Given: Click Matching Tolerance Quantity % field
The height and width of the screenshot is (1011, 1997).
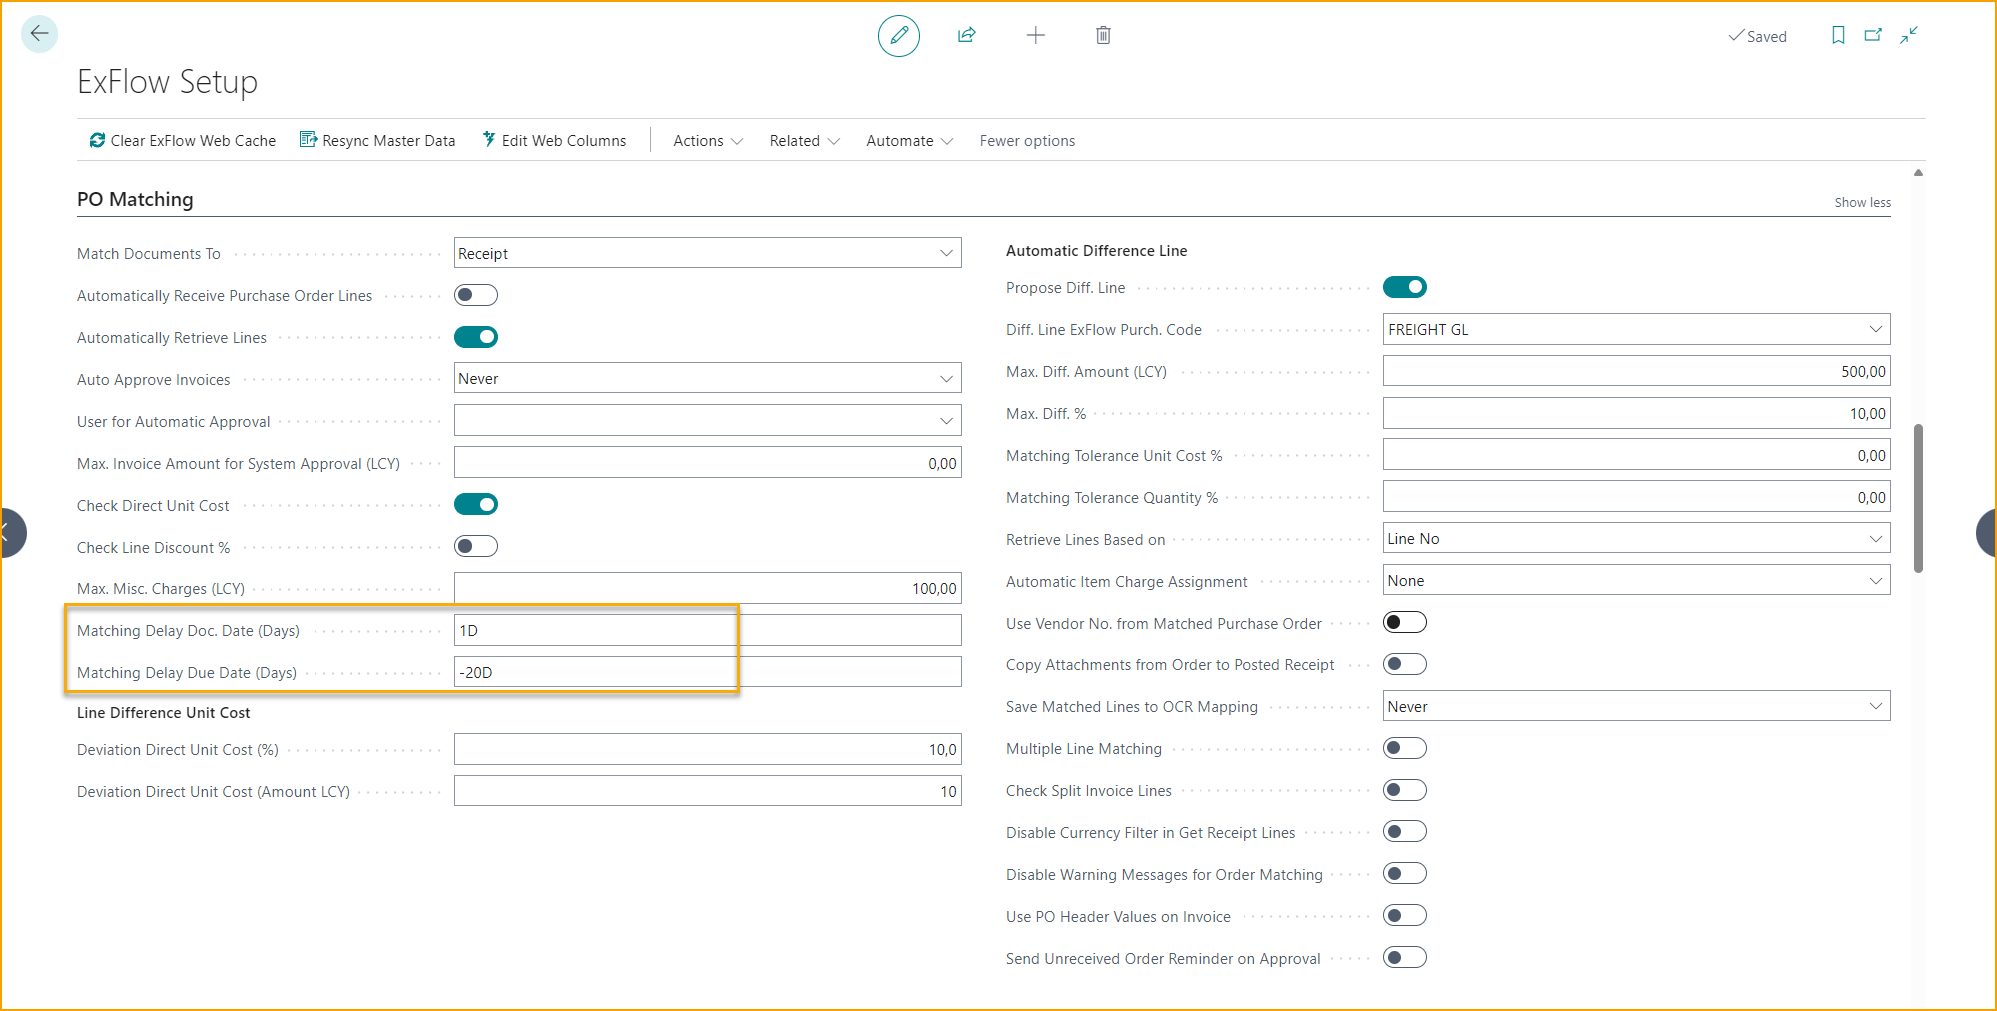Looking at the screenshot, I should tap(1637, 497).
